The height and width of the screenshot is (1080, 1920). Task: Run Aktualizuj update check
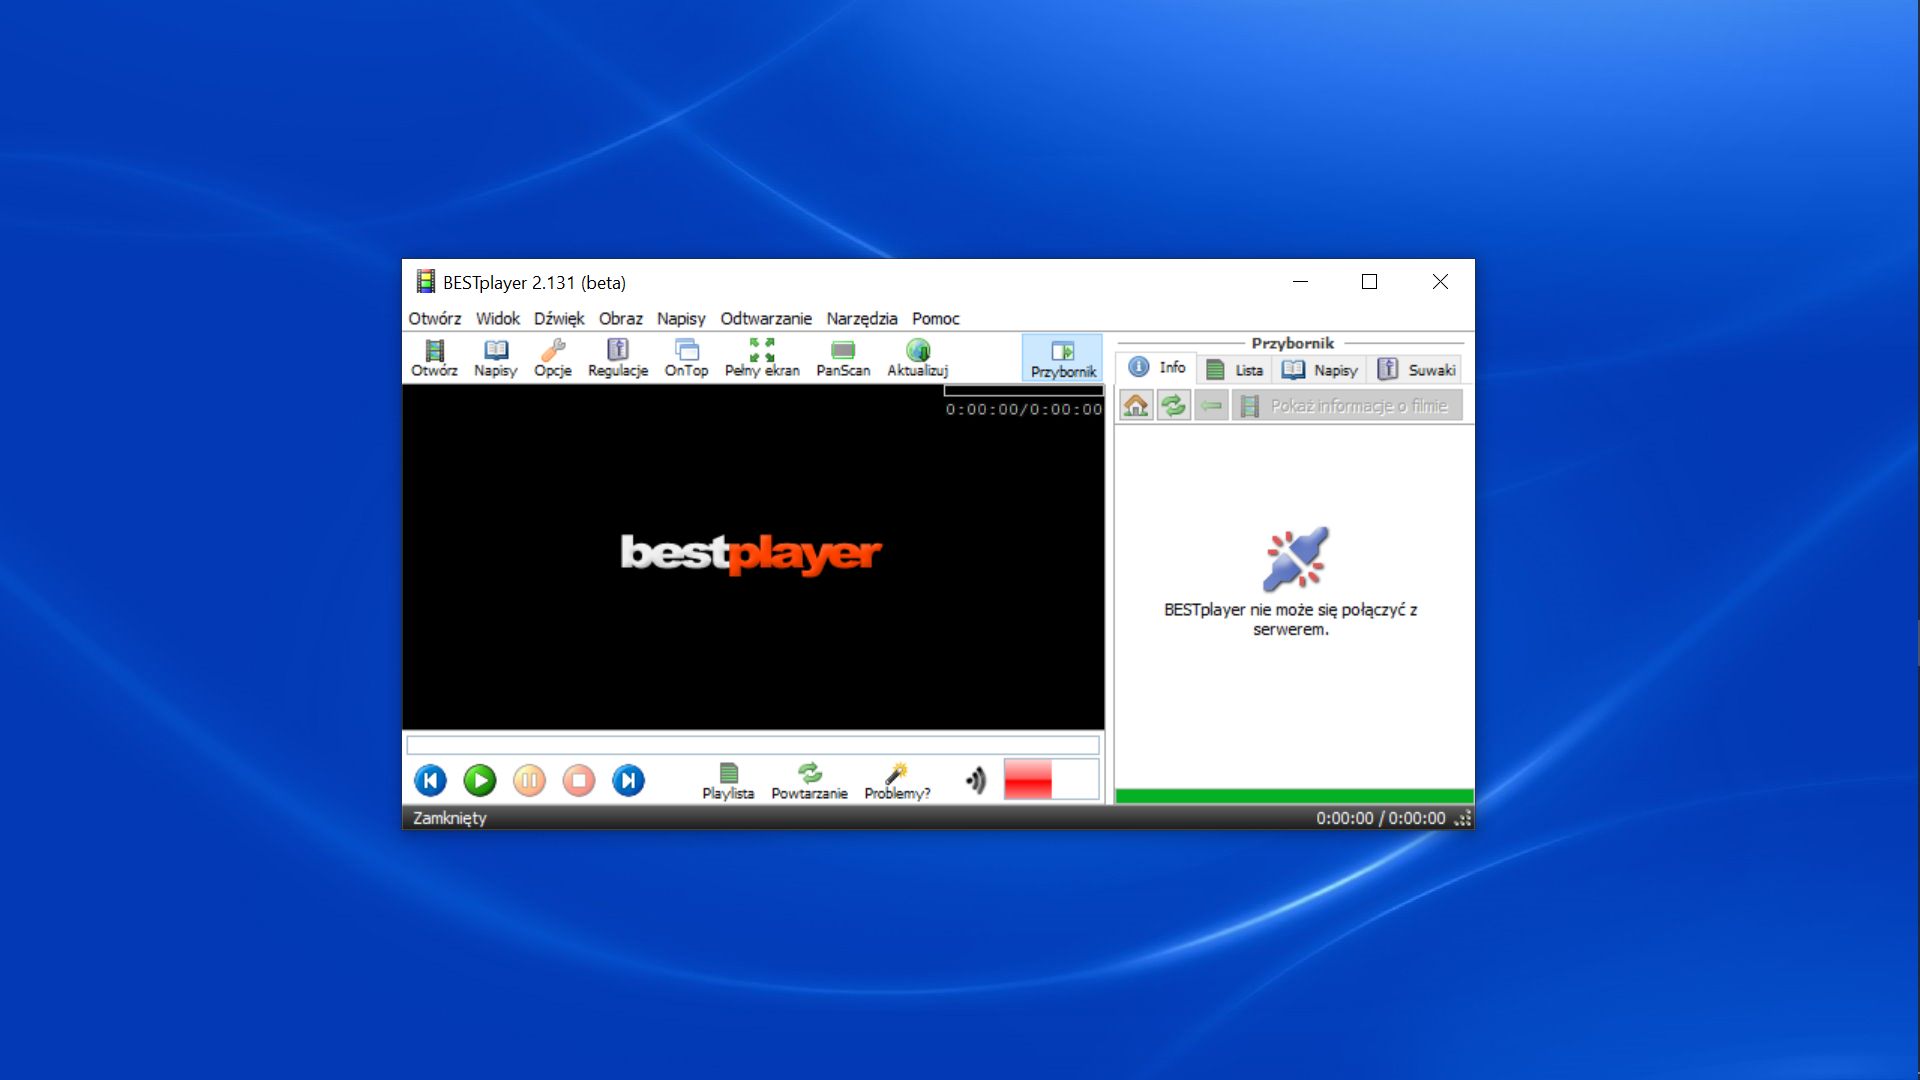[x=918, y=357]
